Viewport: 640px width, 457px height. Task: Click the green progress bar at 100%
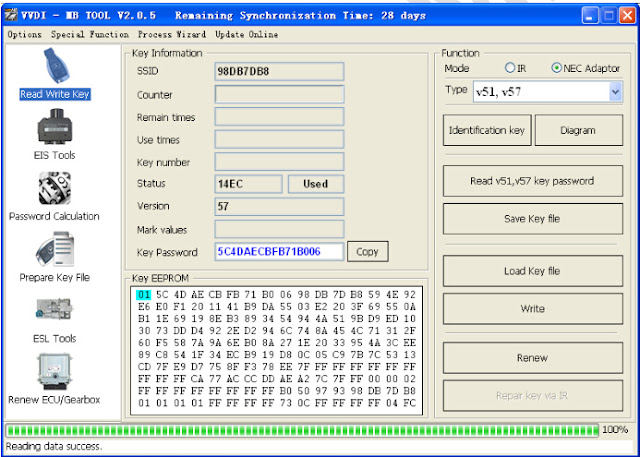(302, 430)
